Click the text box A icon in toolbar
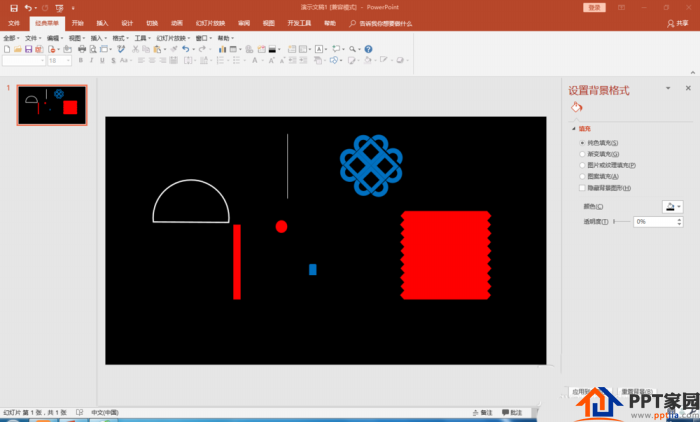The width and height of the screenshot is (700, 422). [319, 49]
